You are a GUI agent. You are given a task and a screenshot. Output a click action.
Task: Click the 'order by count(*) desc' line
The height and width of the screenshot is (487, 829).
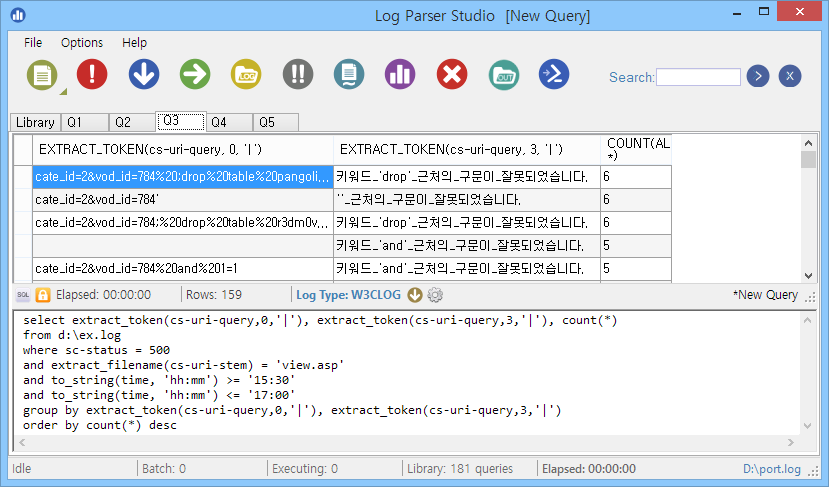point(99,425)
